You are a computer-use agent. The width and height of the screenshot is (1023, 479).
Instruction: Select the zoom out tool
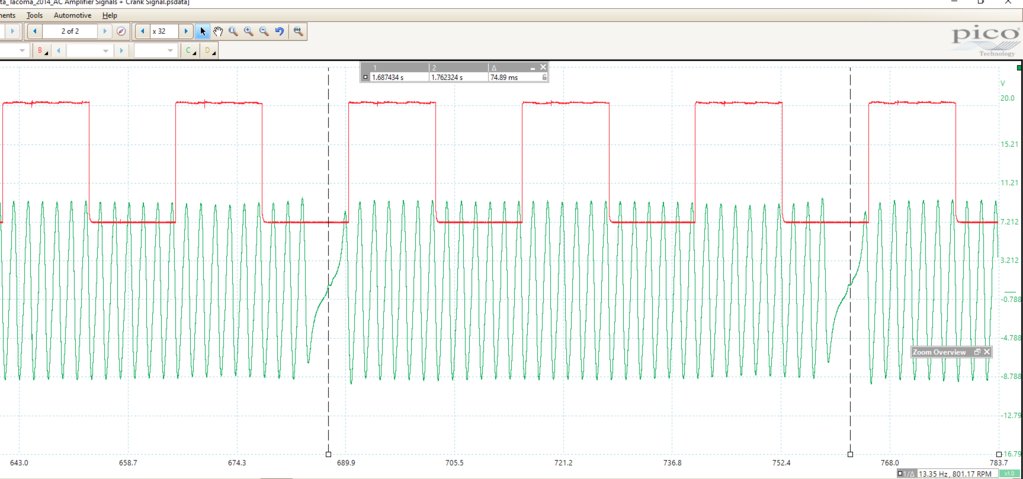(264, 31)
